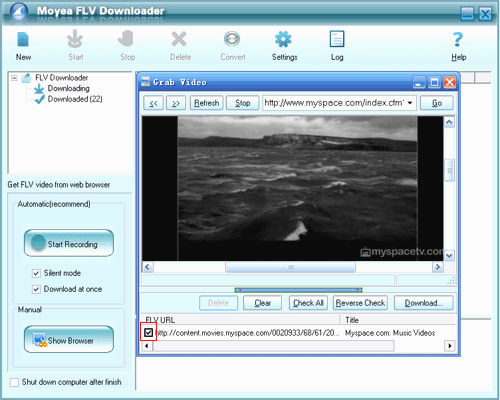Click the vertical scrollbar up arrow
The width and height of the screenshot is (500, 400).
click(x=449, y=122)
